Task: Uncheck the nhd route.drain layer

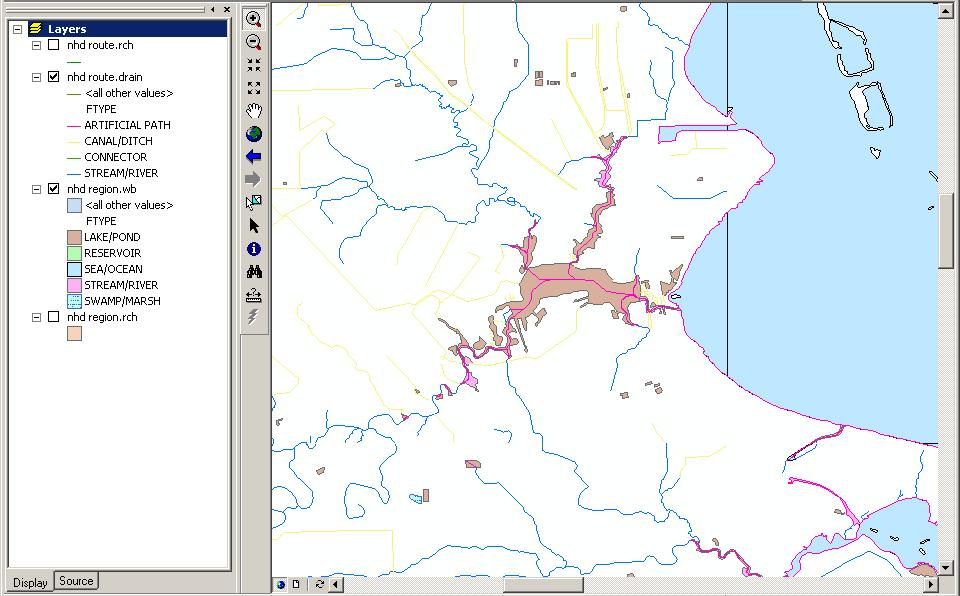Action: point(54,77)
